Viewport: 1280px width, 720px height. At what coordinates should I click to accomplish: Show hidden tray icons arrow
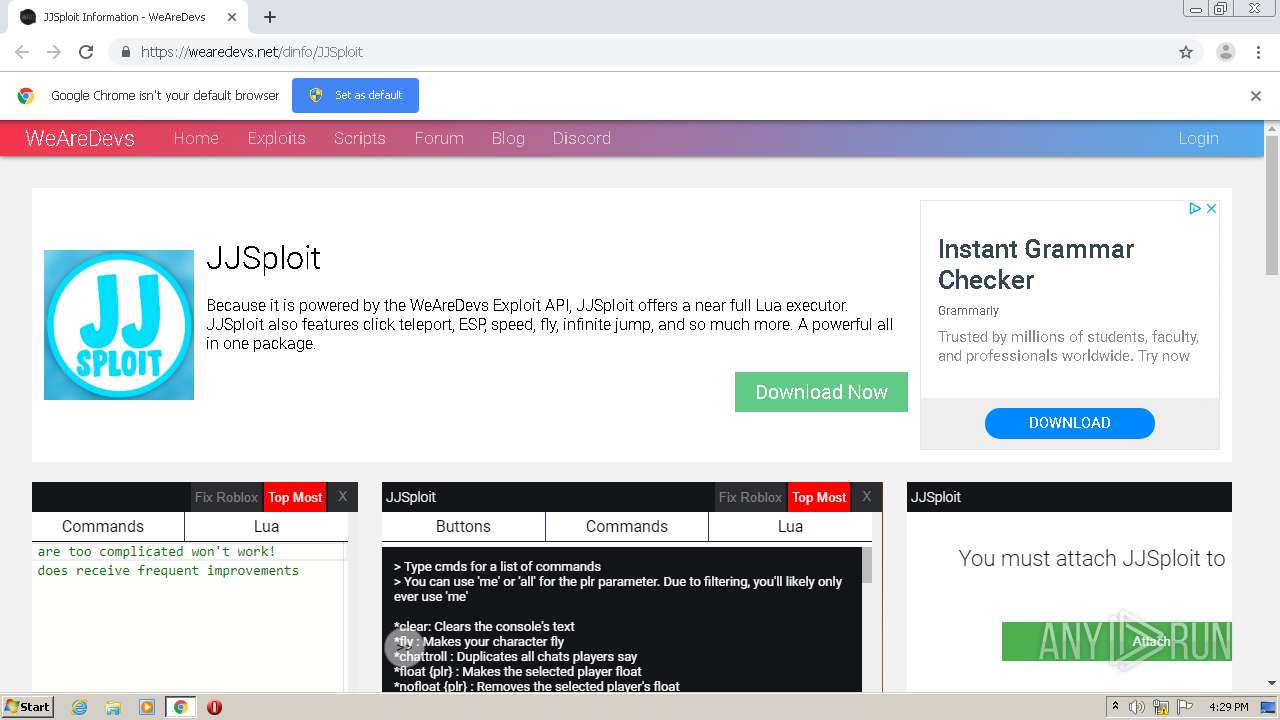(x=1115, y=707)
